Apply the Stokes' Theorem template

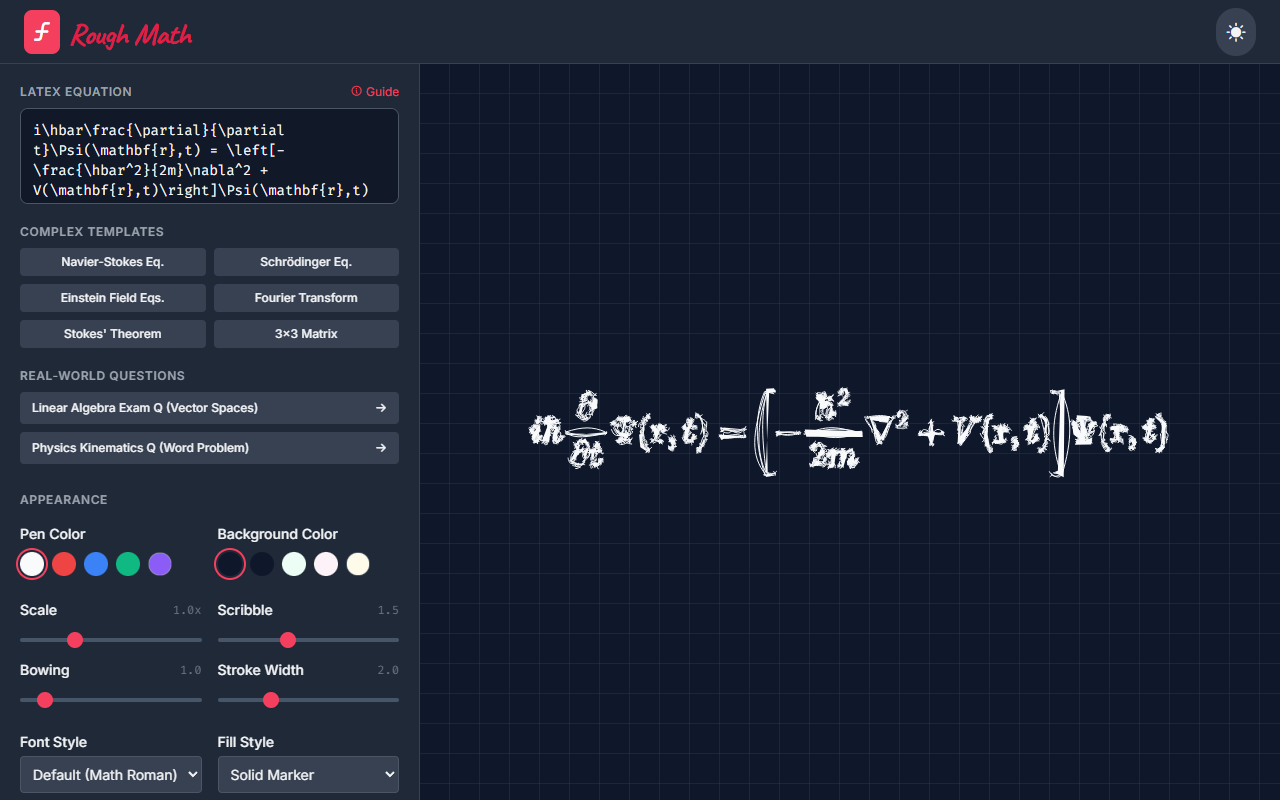(113, 334)
